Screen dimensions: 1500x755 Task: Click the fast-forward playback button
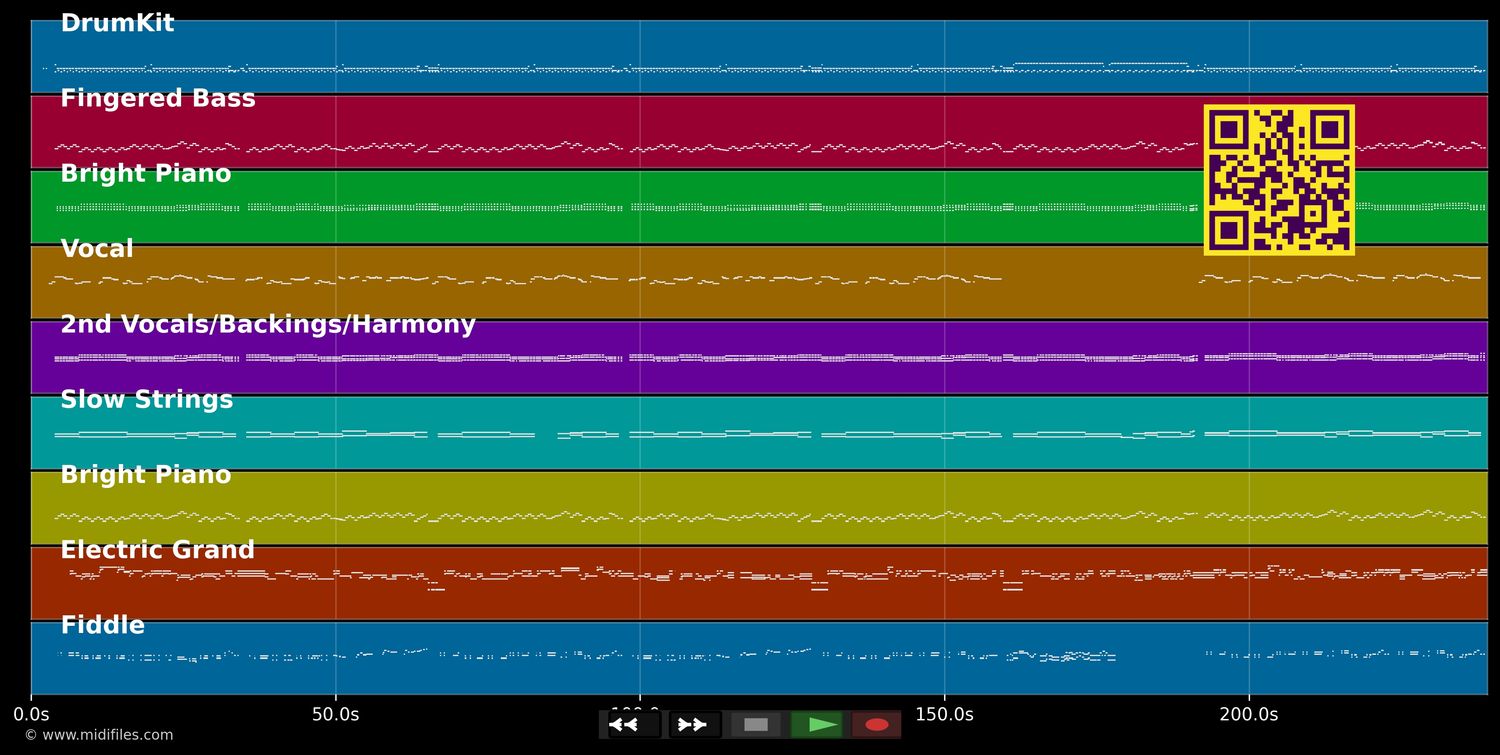pyautogui.click(x=695, y=725)
